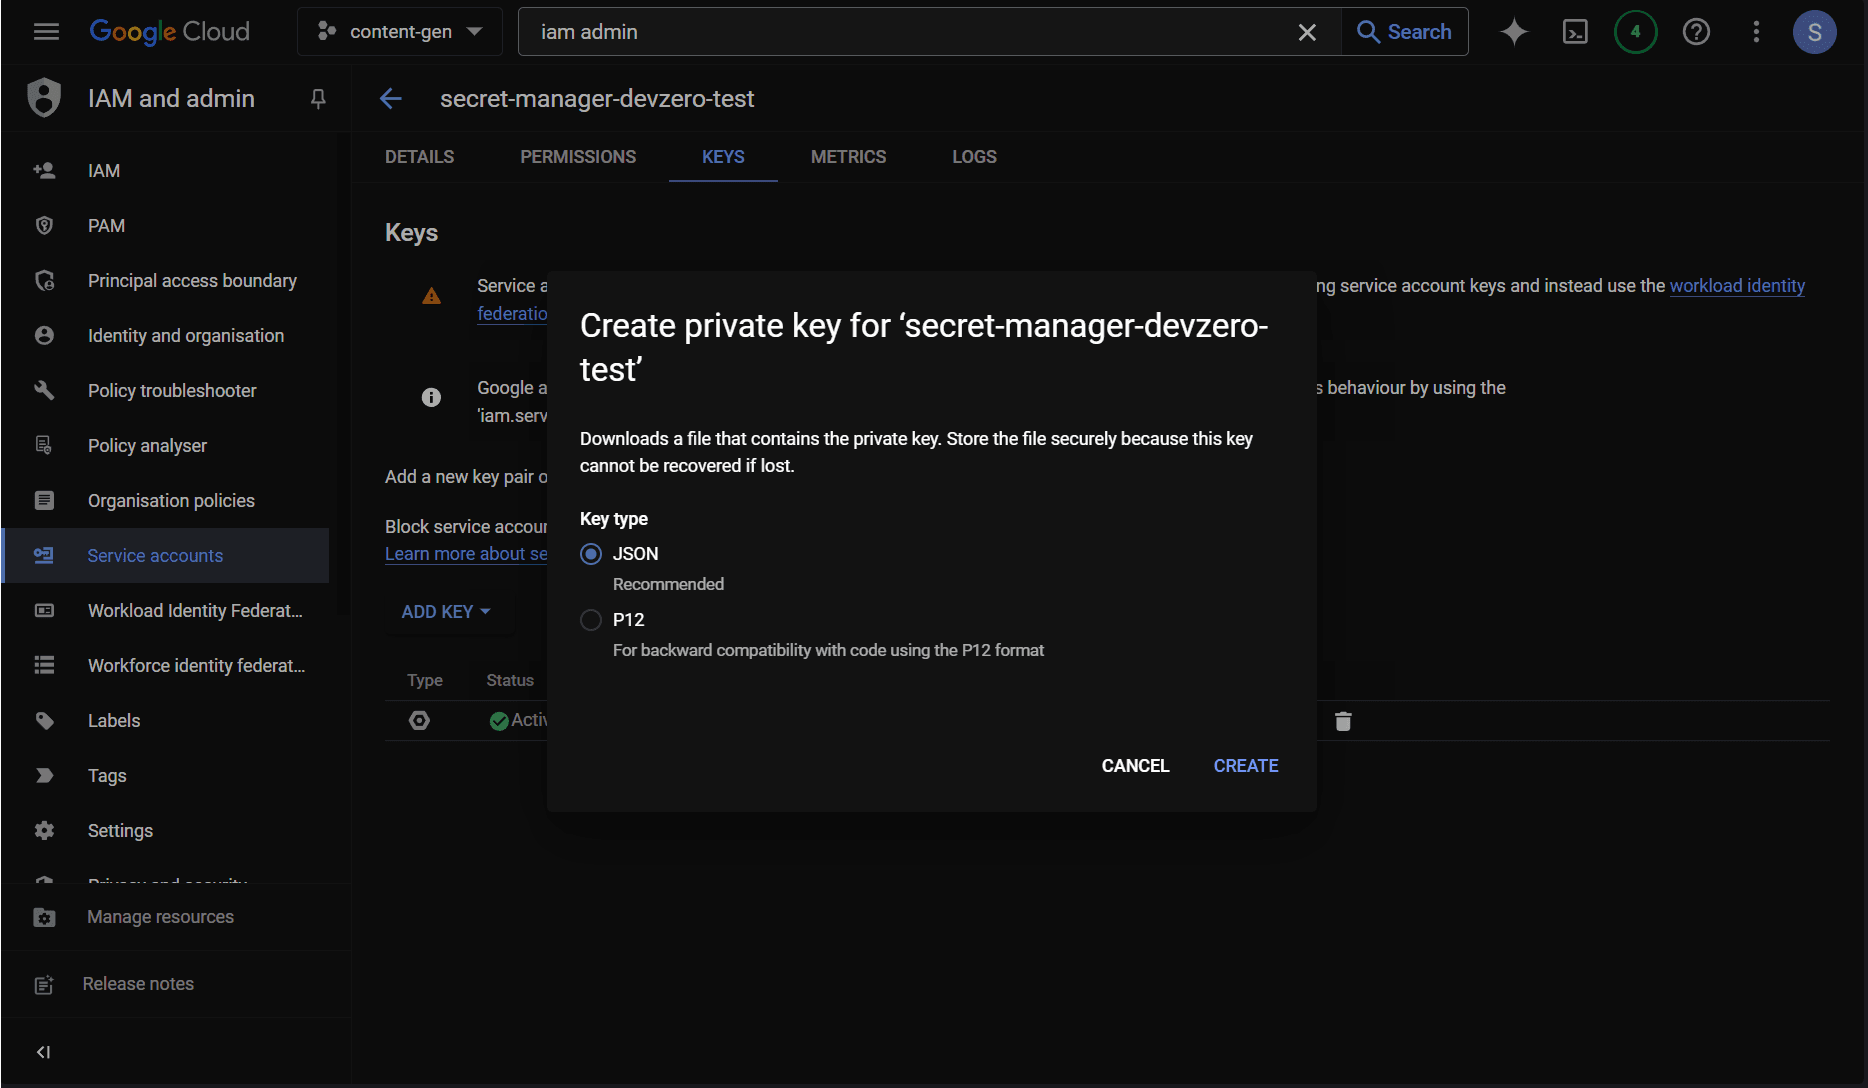Click Workload Identity Federation icon
1868x1088 pixels.
coord(44,611)
